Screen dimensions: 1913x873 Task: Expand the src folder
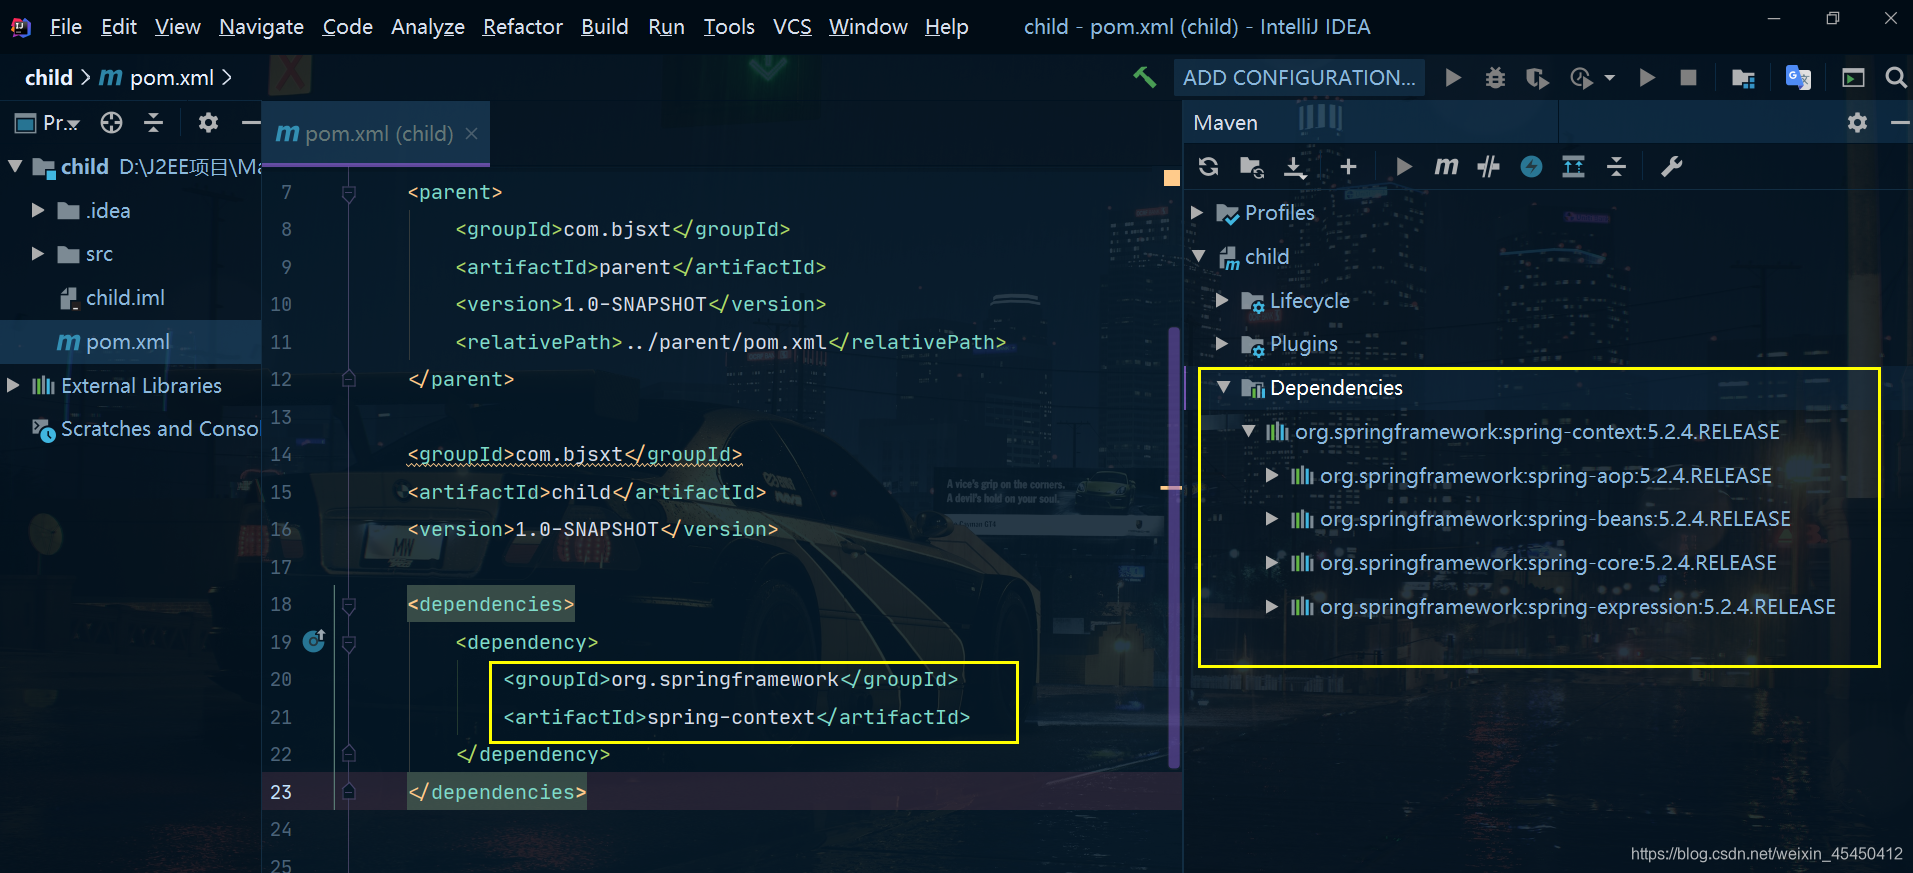[x=38, y=253]
